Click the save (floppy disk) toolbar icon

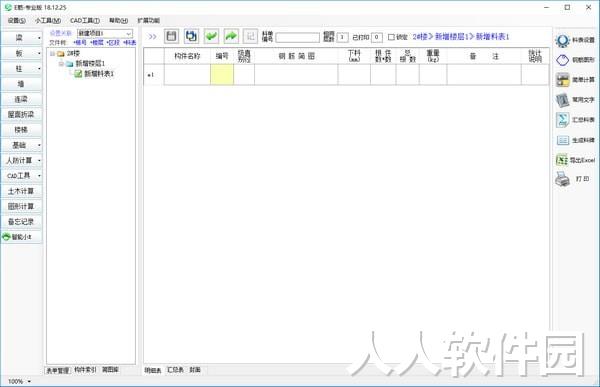[171, 36]
